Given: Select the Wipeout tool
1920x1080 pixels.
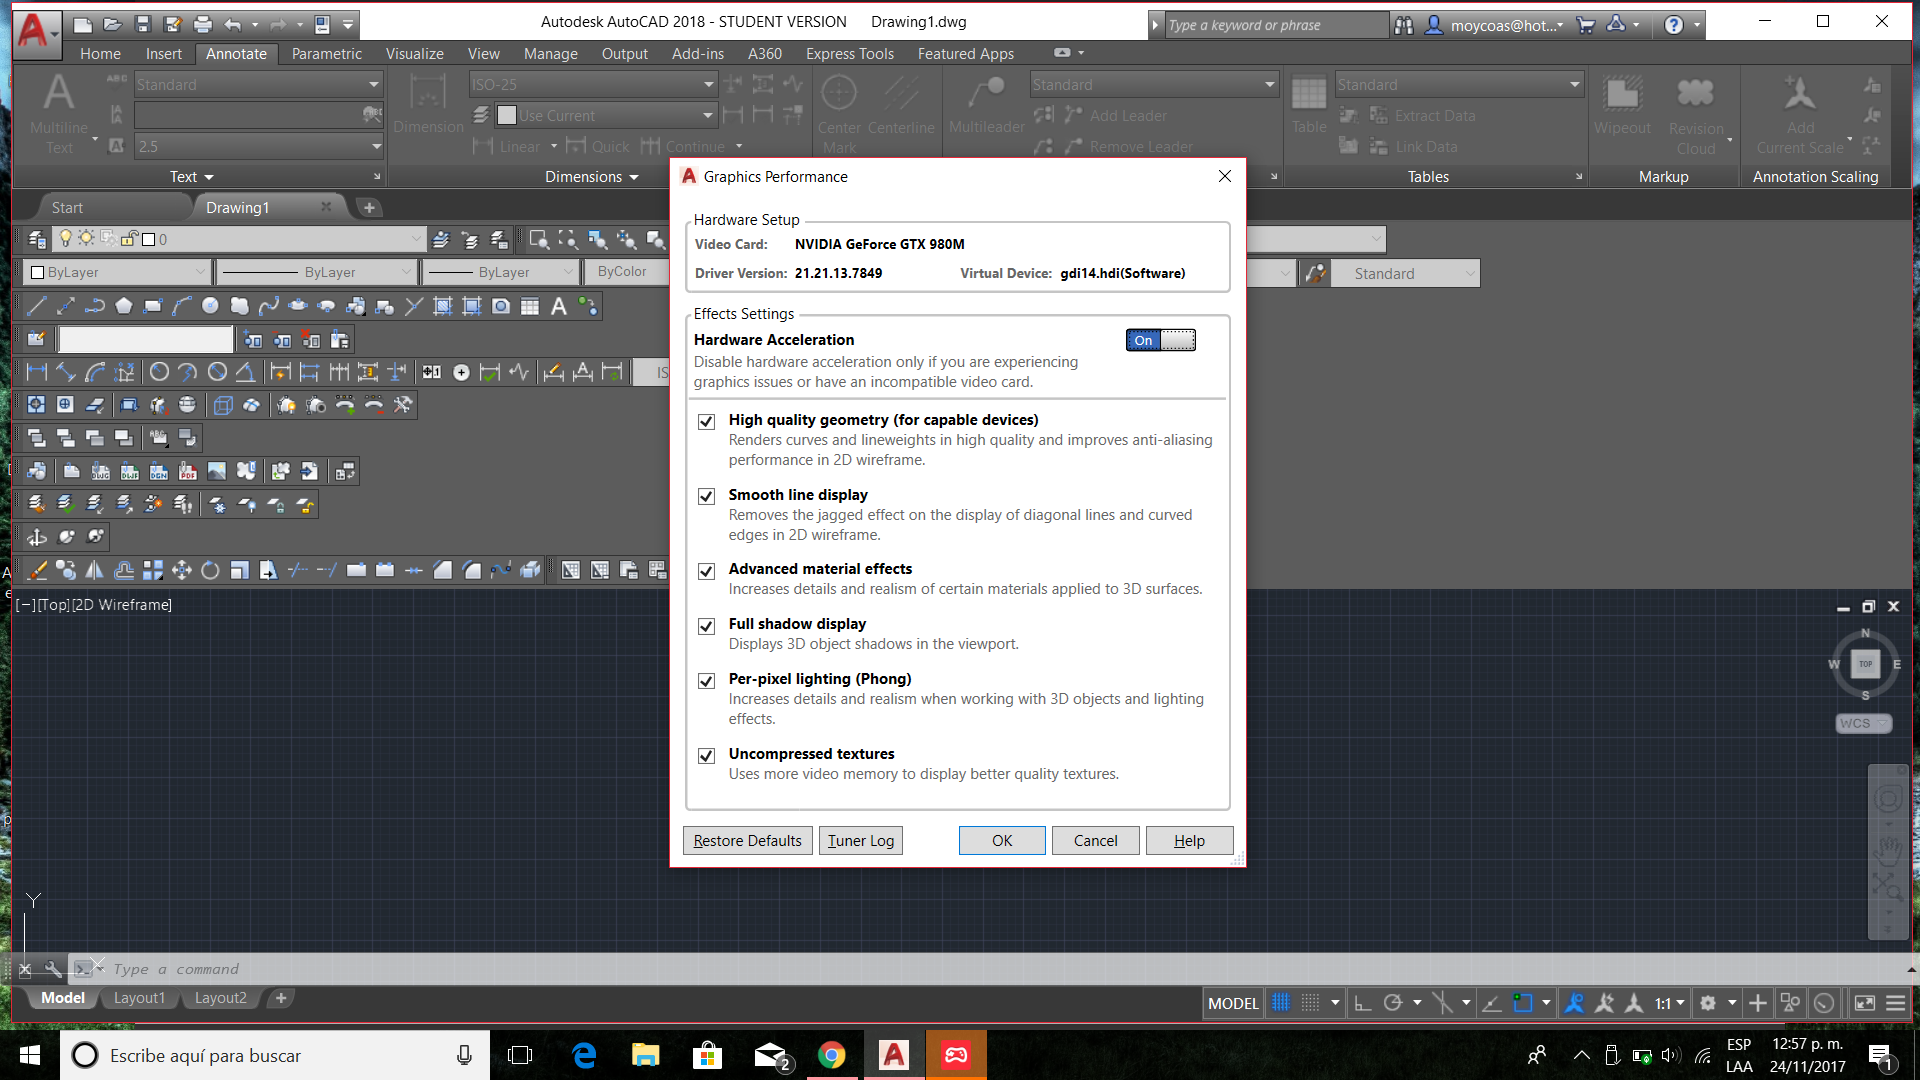Looking at the screenshot, I should tap(1622, 110).
